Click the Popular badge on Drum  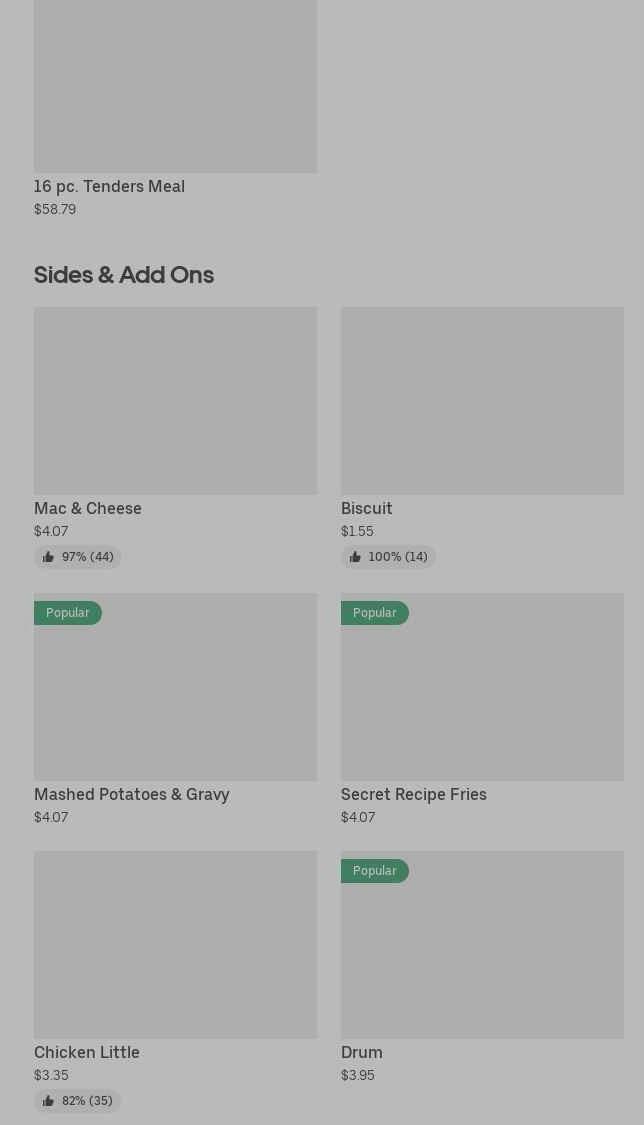tap(374, 871)
